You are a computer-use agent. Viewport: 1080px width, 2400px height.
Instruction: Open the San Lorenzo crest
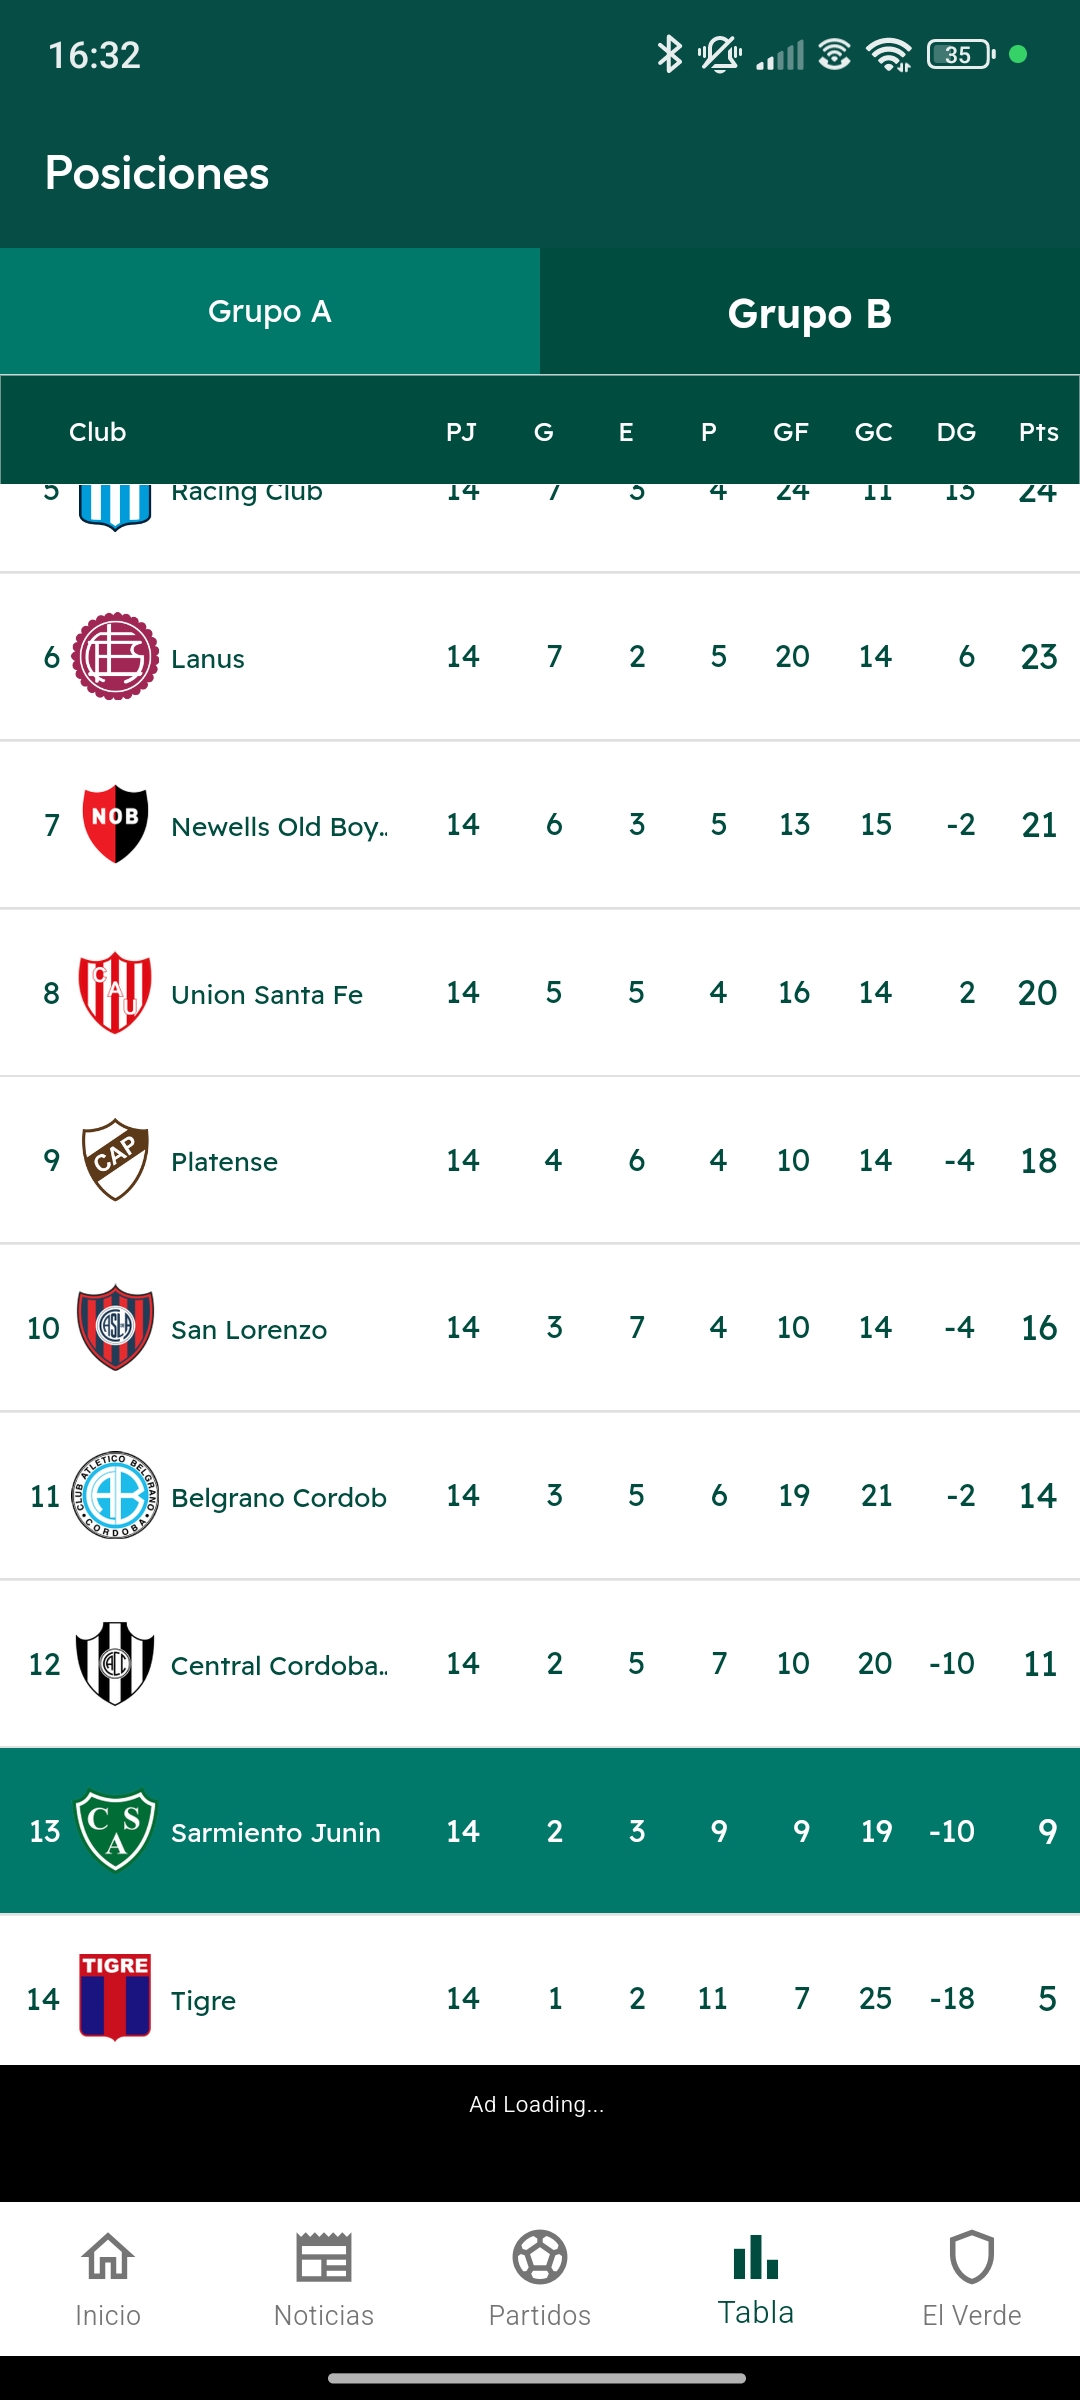click(115, 1328)
